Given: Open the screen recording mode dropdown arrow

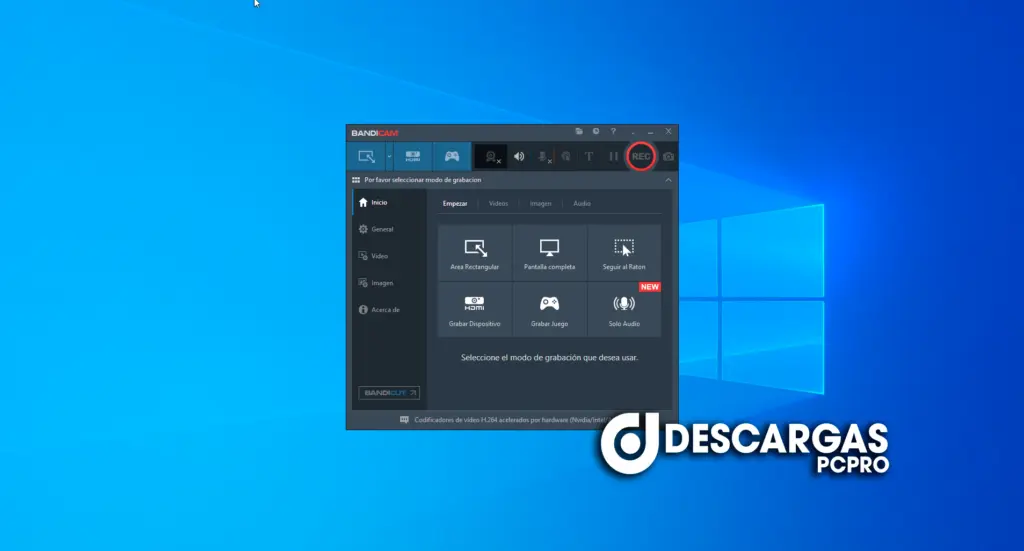Looking at the screenshot, I should [389, 157].
